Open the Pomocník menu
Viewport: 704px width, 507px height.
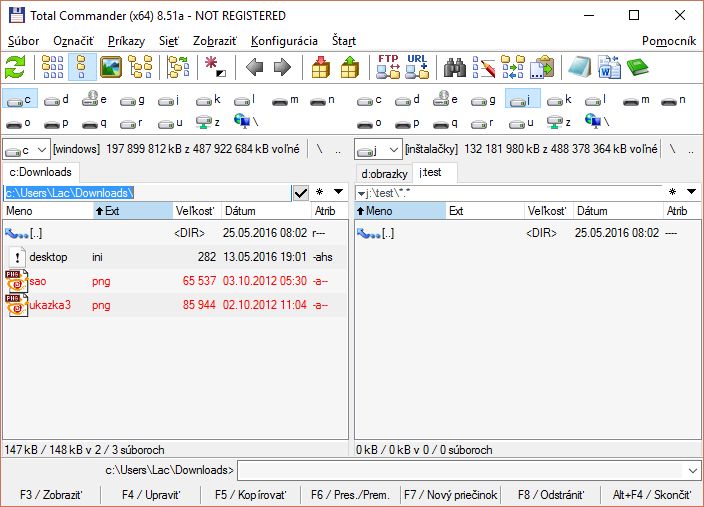[669, 41]
